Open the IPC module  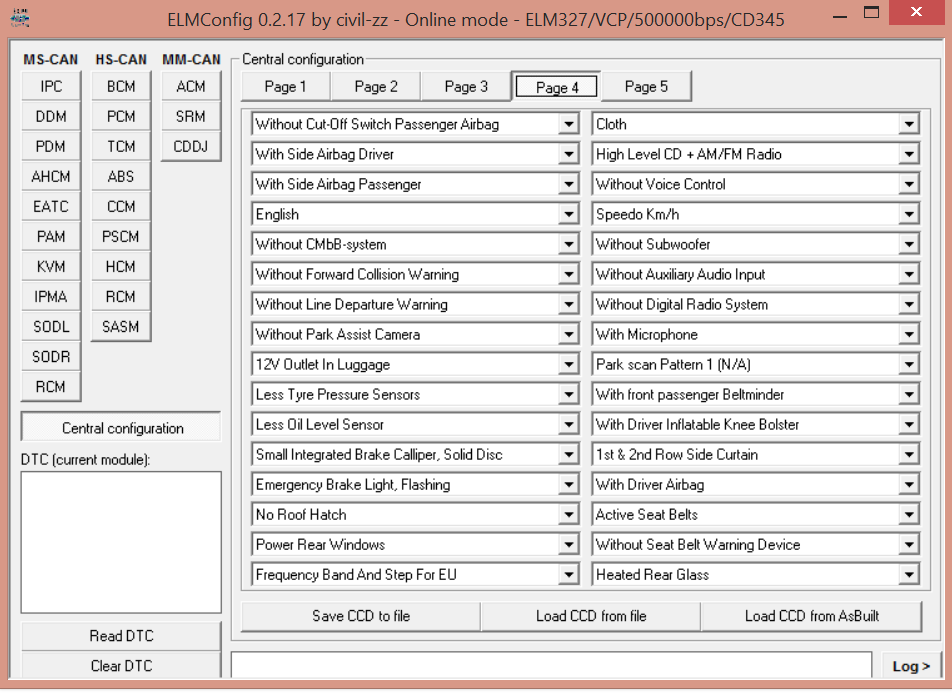(51, 87)
